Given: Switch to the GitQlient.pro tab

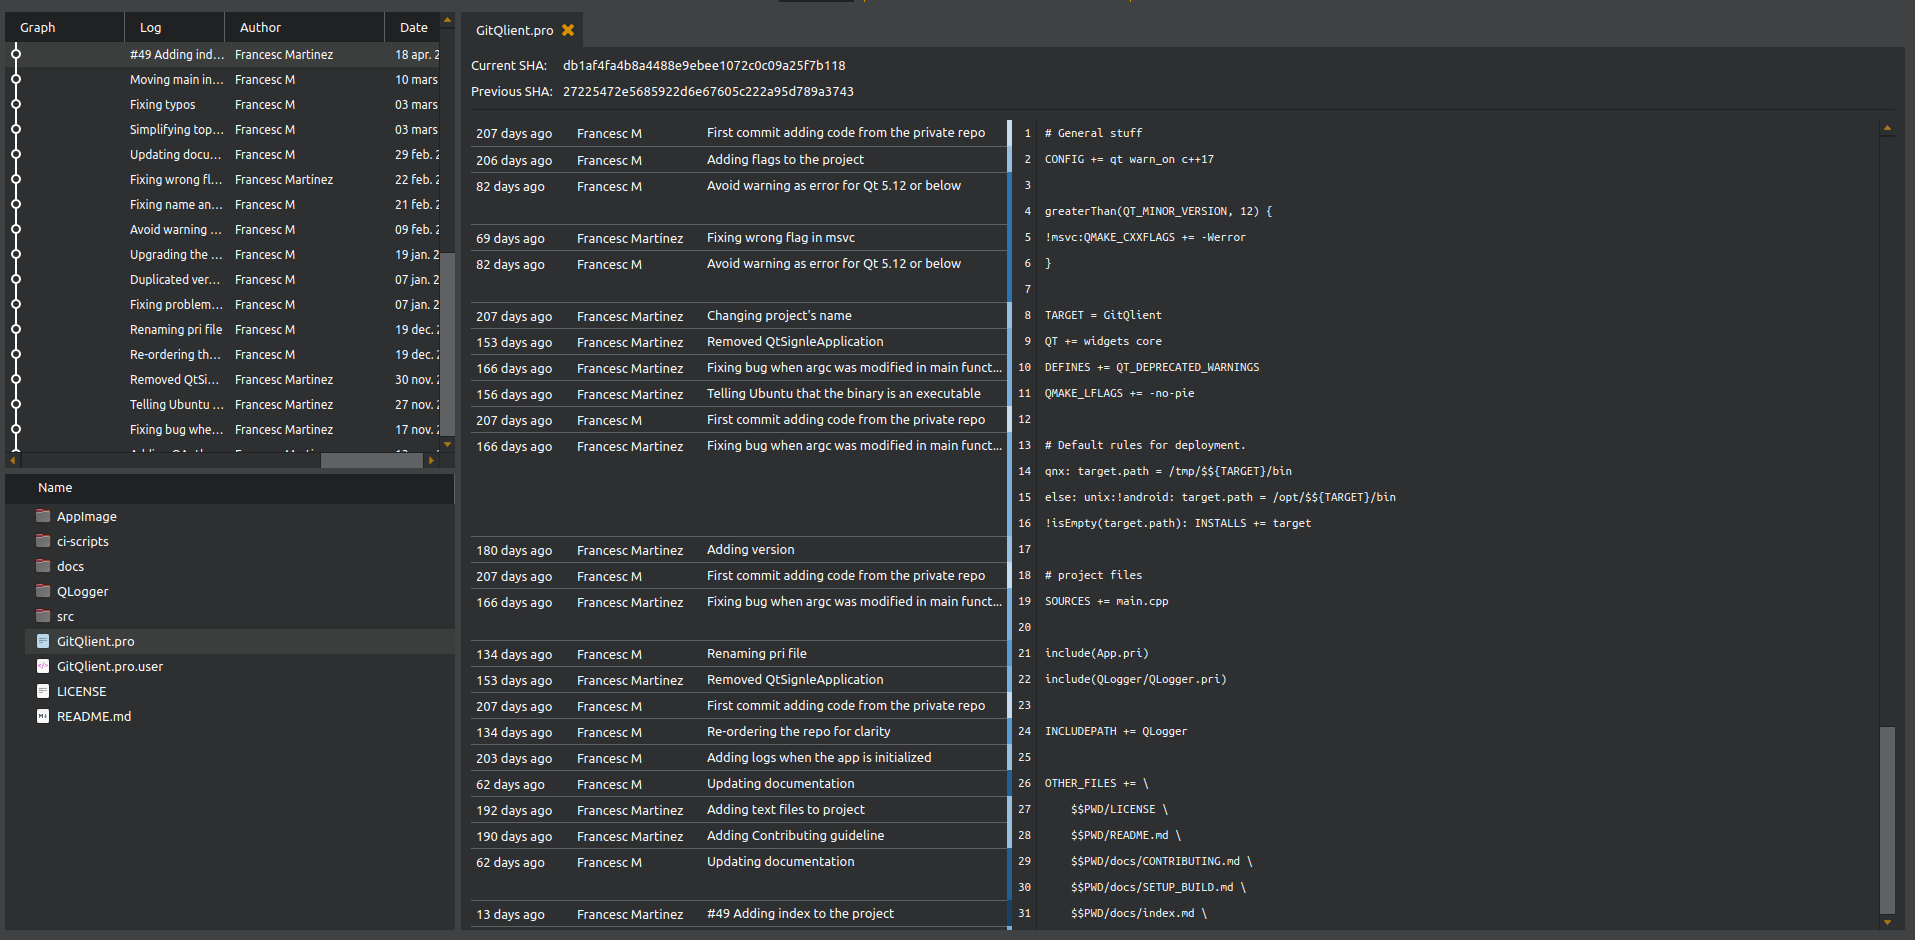Looking at the screenshot, I should (514, 30).
